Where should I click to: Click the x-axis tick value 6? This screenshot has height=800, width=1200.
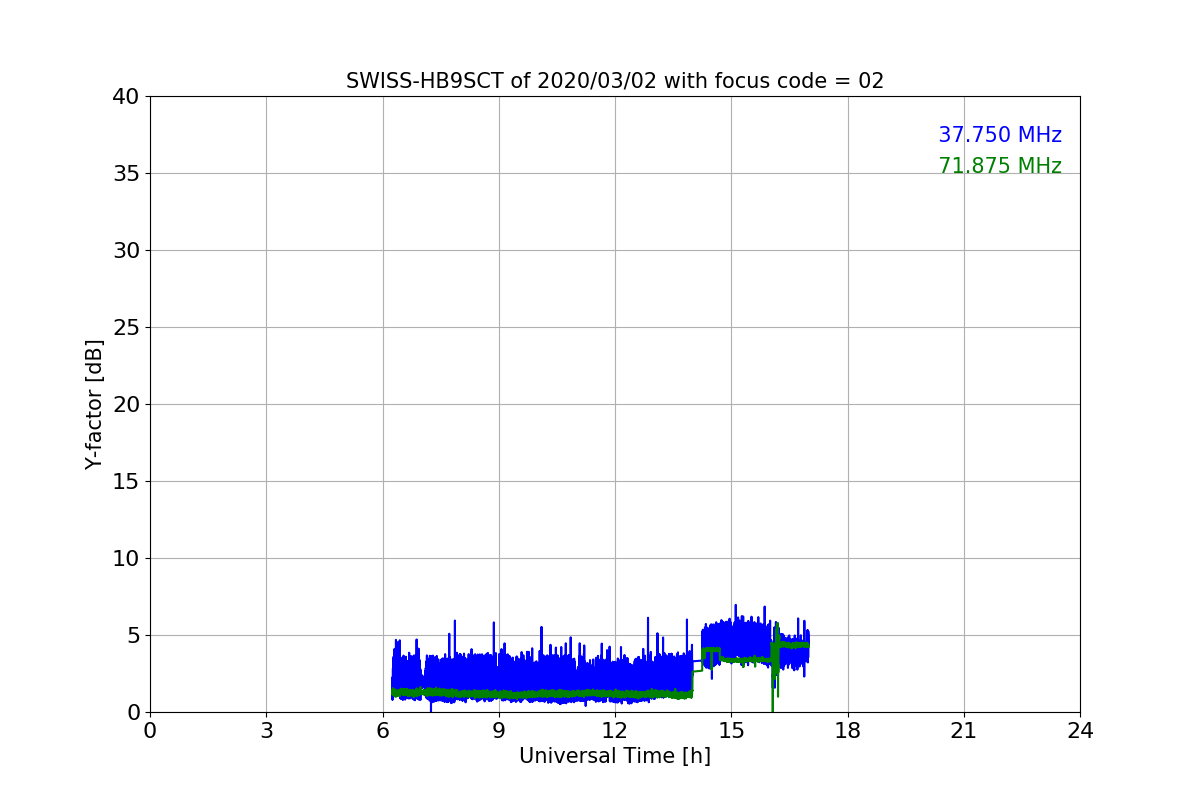point(383,731)
